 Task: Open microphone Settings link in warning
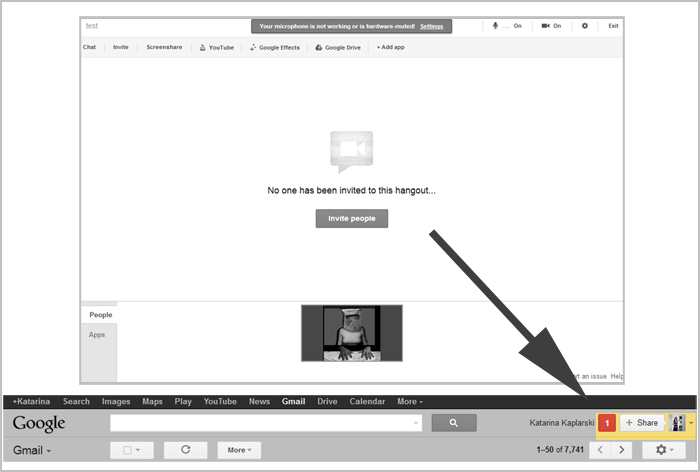coord(431,26)
